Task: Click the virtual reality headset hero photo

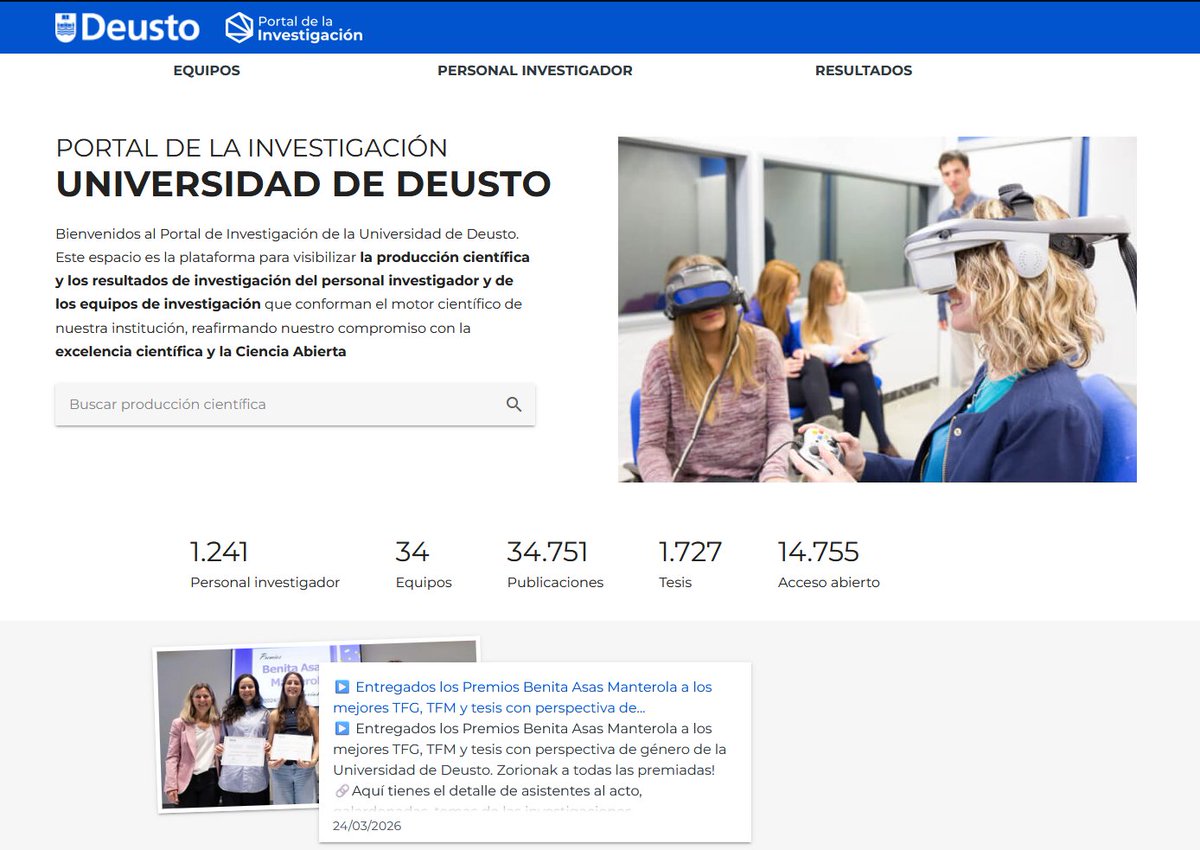Action: coord(877,309)
